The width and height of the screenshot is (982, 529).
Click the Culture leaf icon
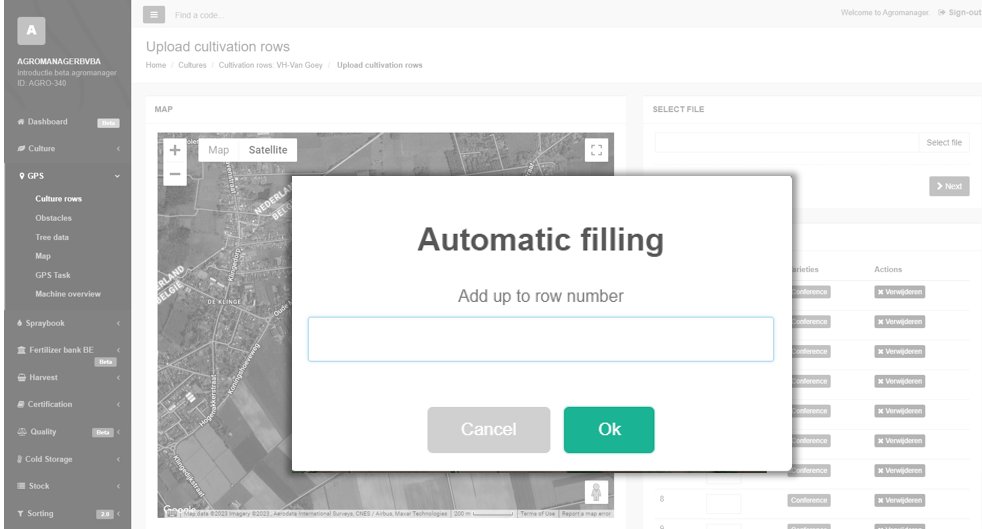point(21,148)
